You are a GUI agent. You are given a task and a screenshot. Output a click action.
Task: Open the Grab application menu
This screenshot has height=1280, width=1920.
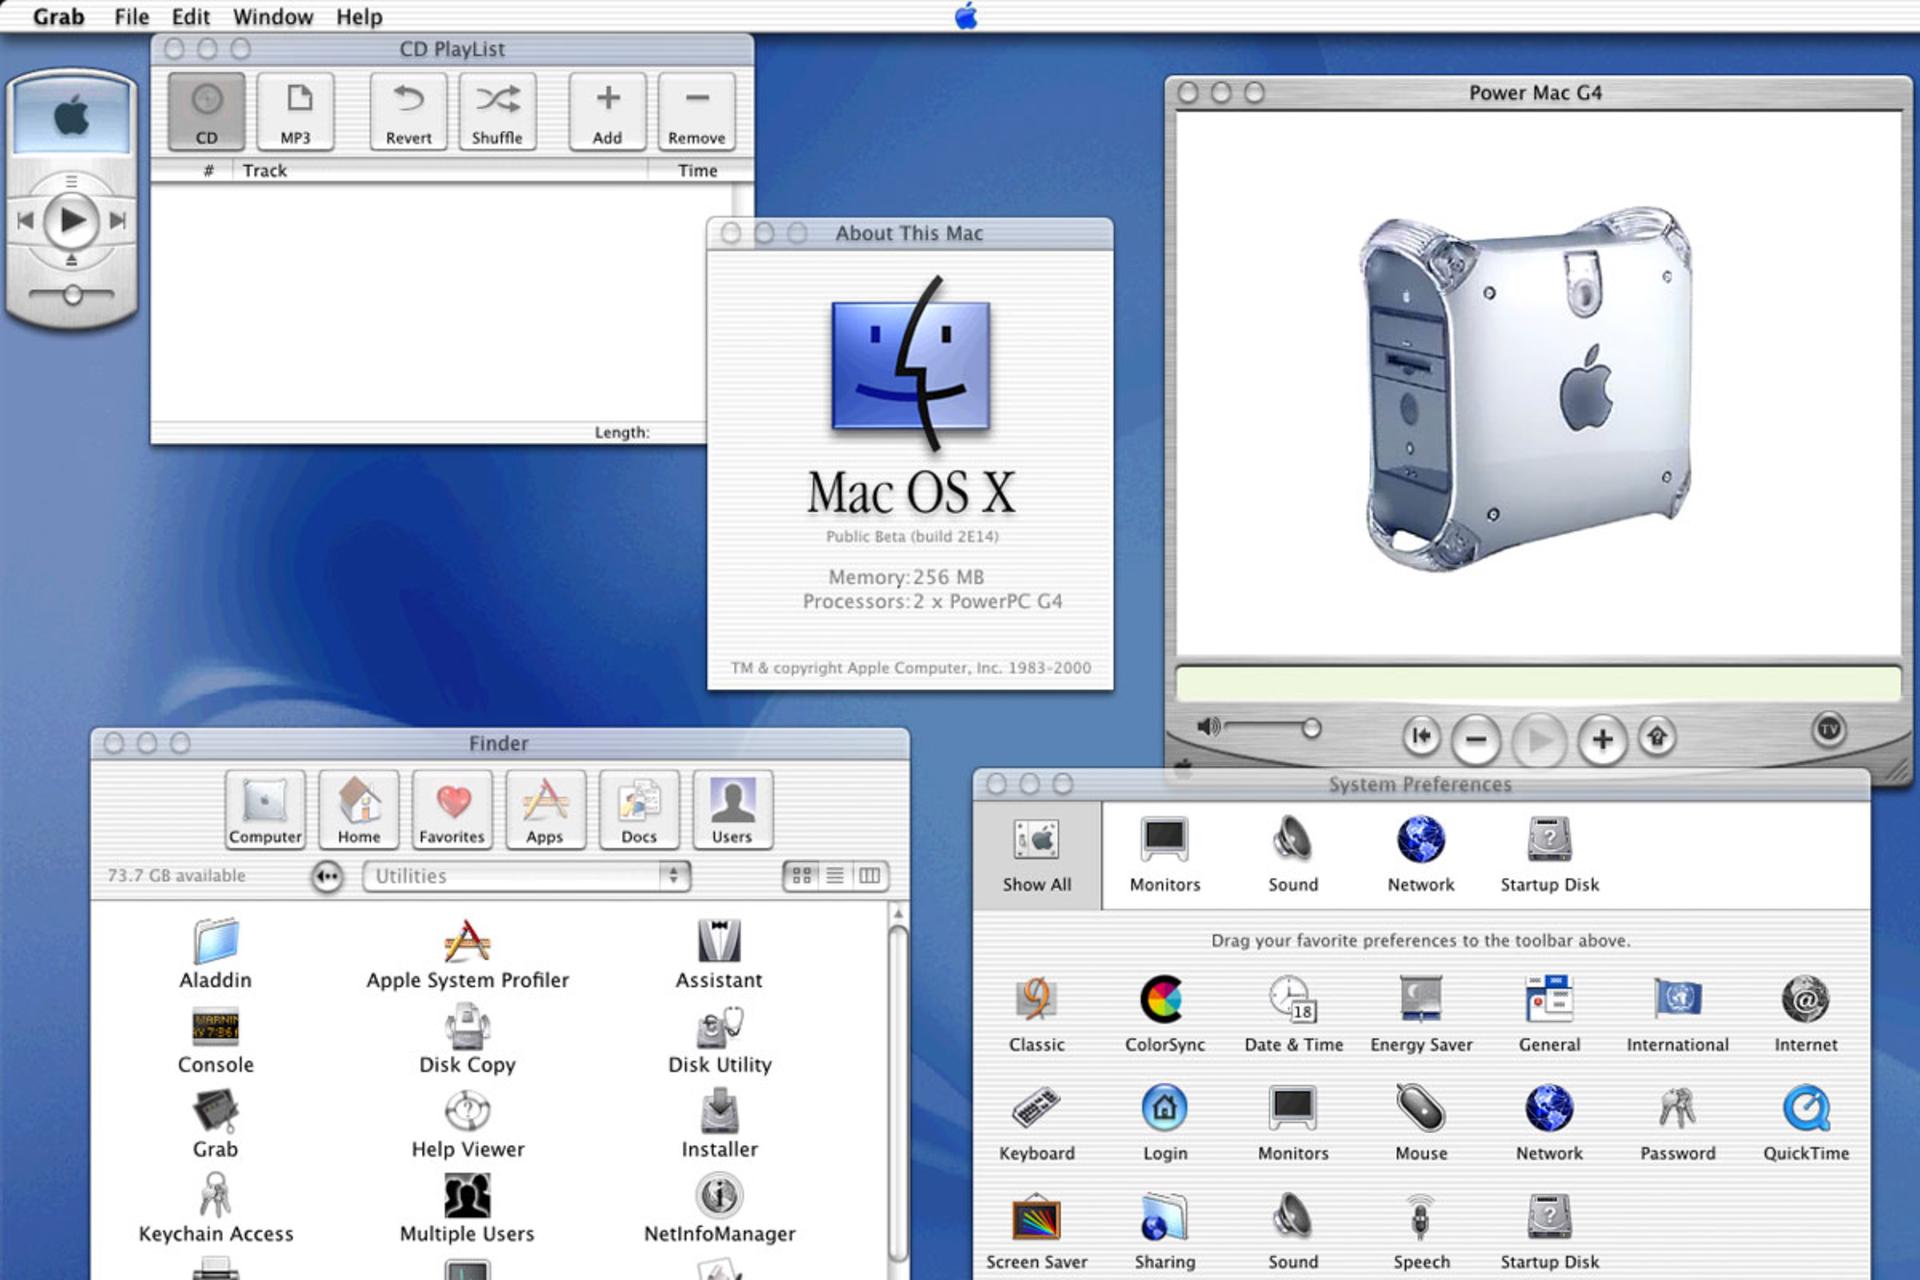pos(58,17)
